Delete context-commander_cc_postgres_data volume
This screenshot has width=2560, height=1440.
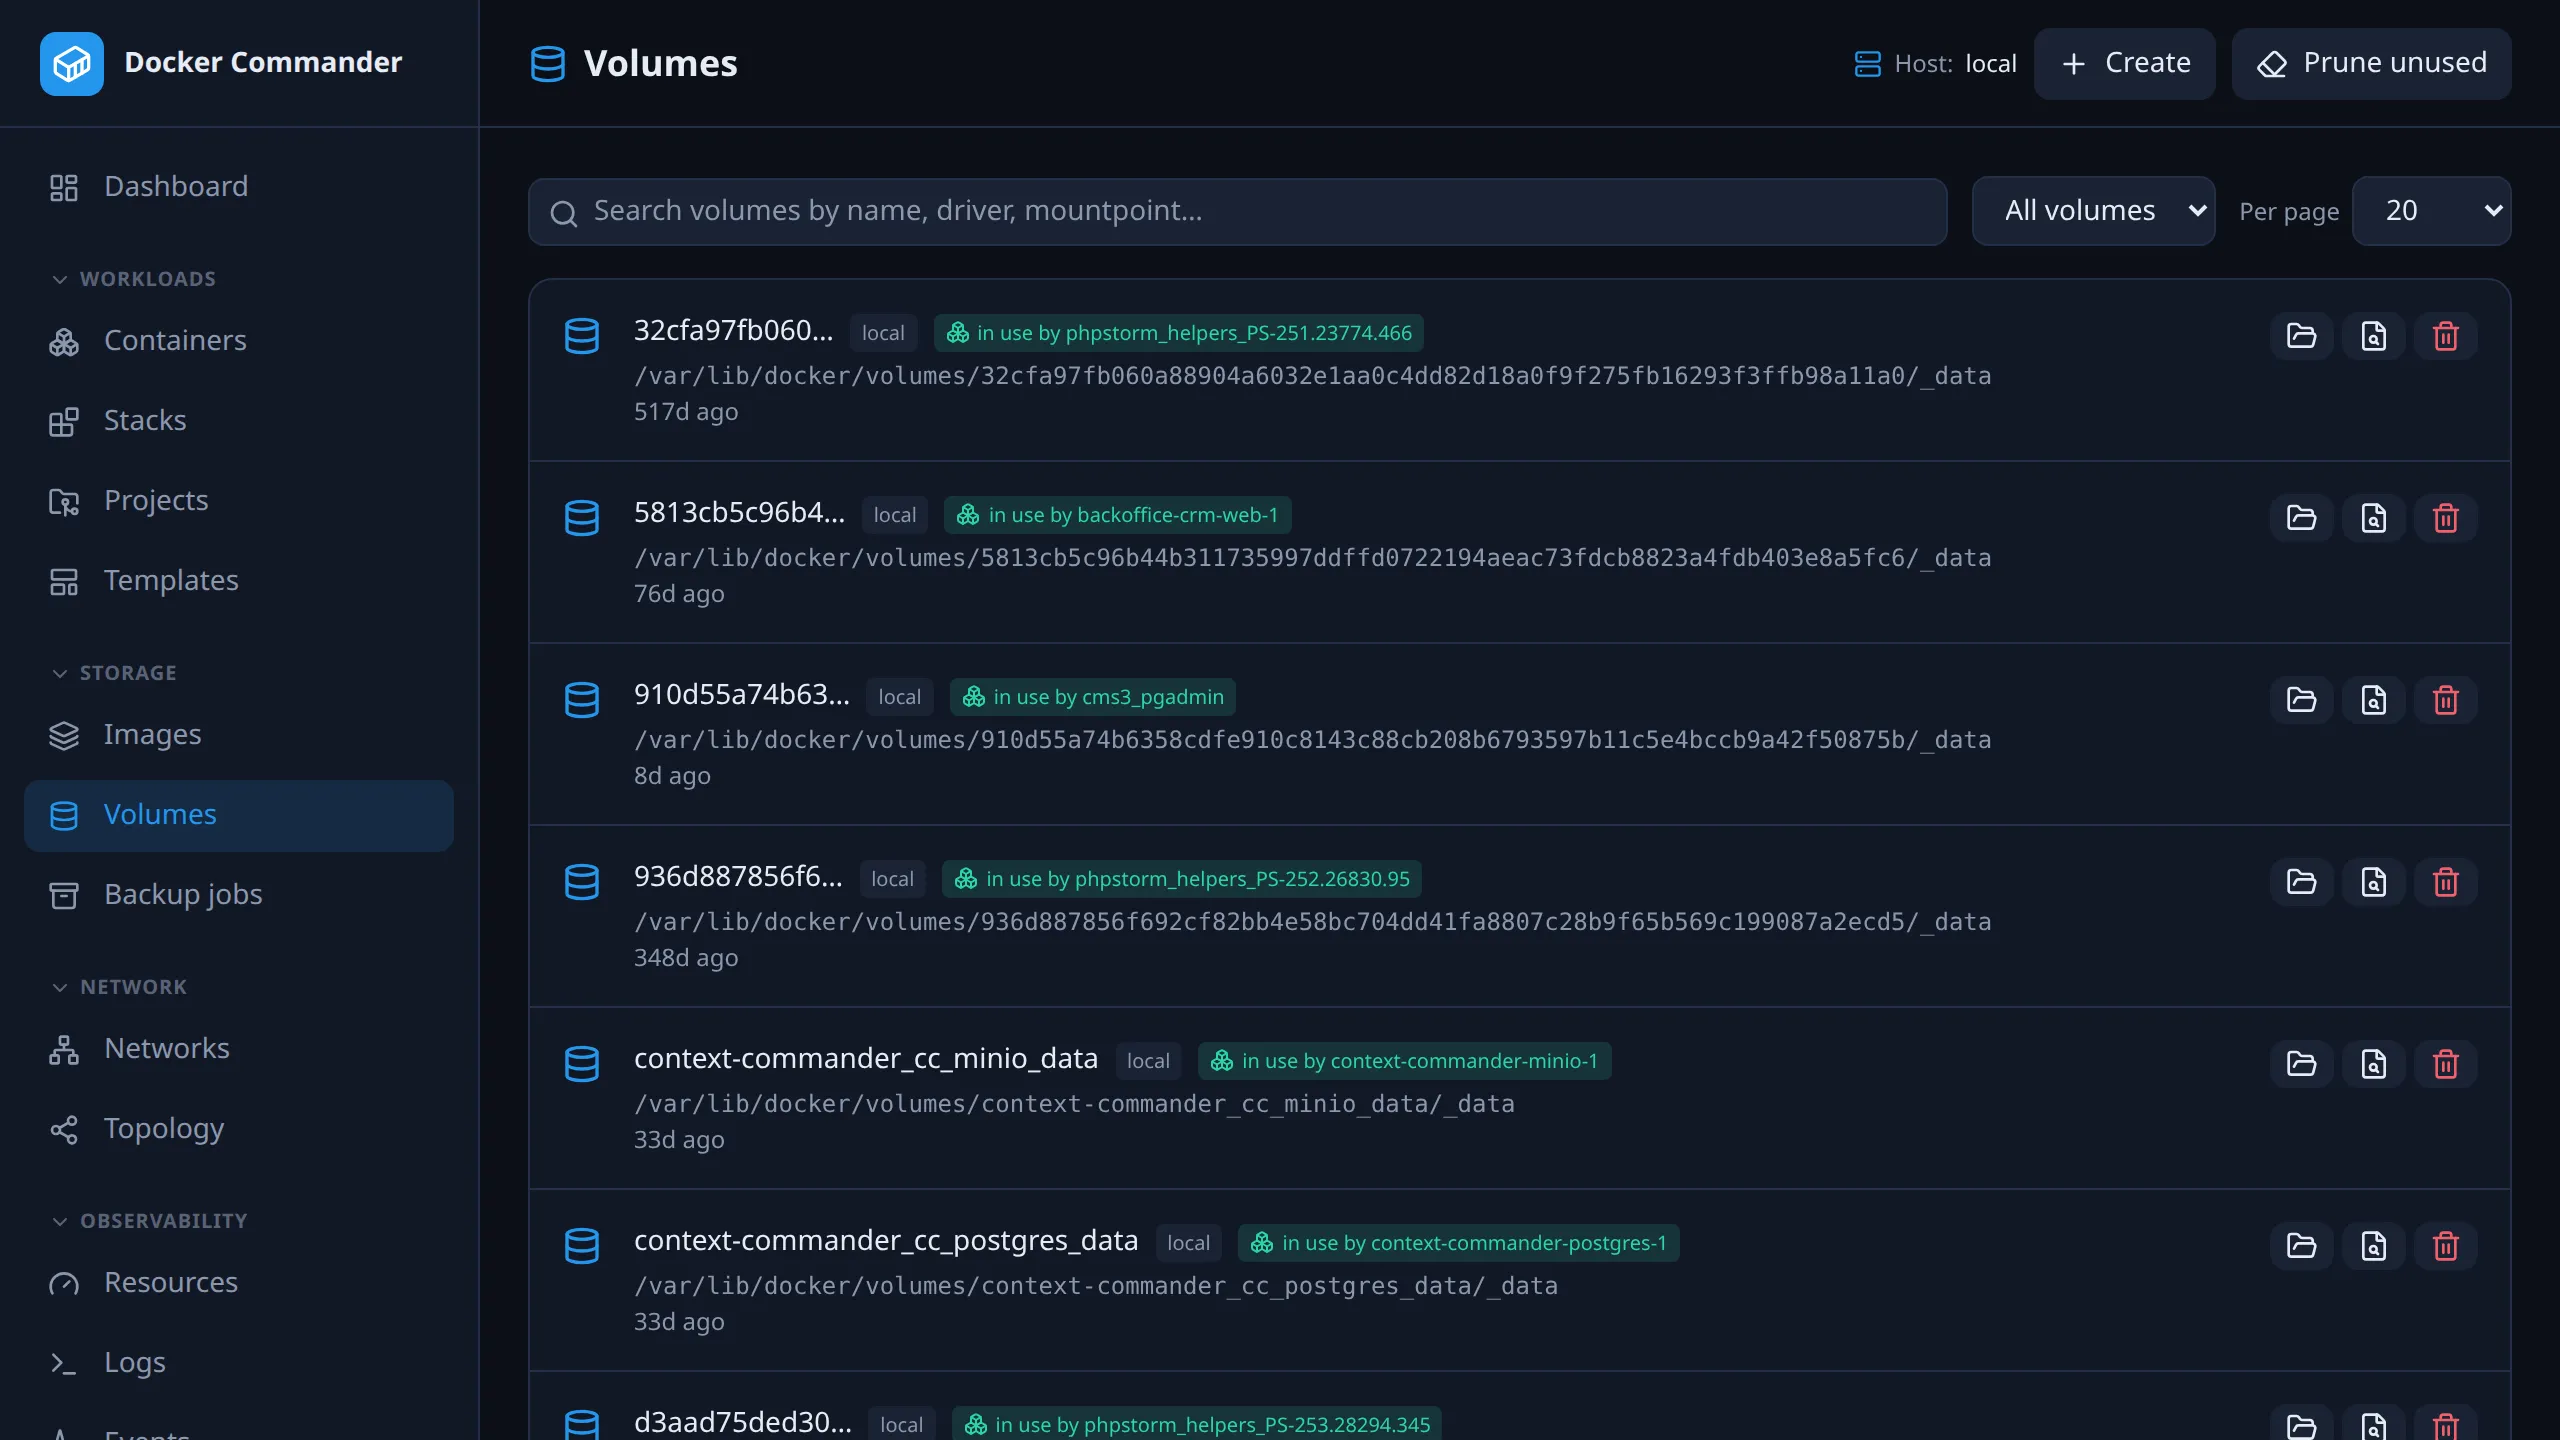pyautogui.click(x=2445, y=1246)
